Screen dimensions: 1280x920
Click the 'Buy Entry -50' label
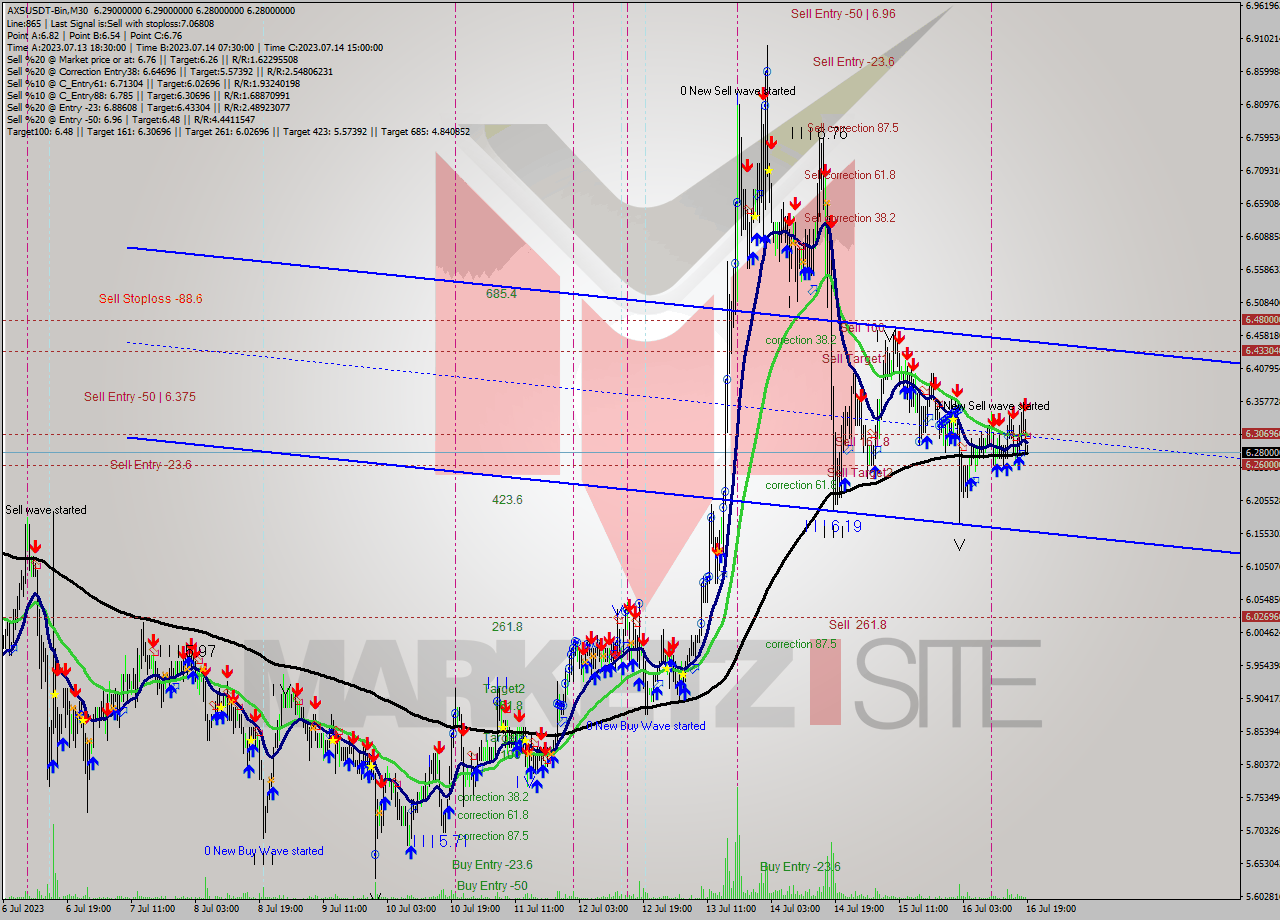pyautogui.click(x=491, y=886)
